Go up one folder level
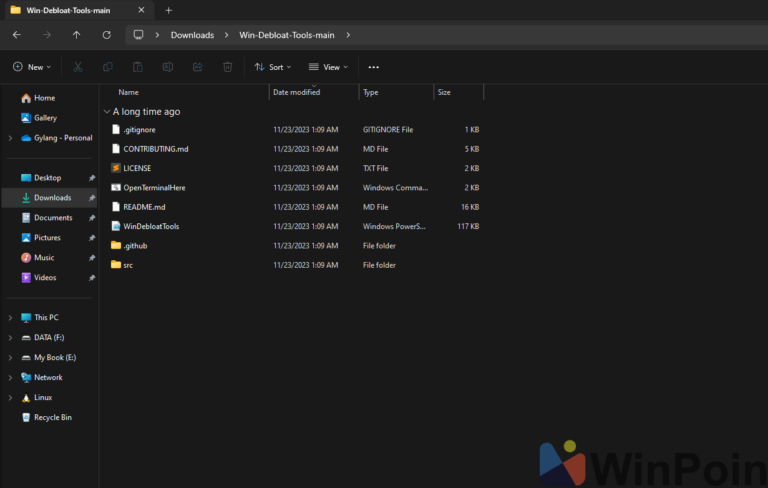Image resolution: width=768 pixels, height=488 pixels. coord(76,35)
